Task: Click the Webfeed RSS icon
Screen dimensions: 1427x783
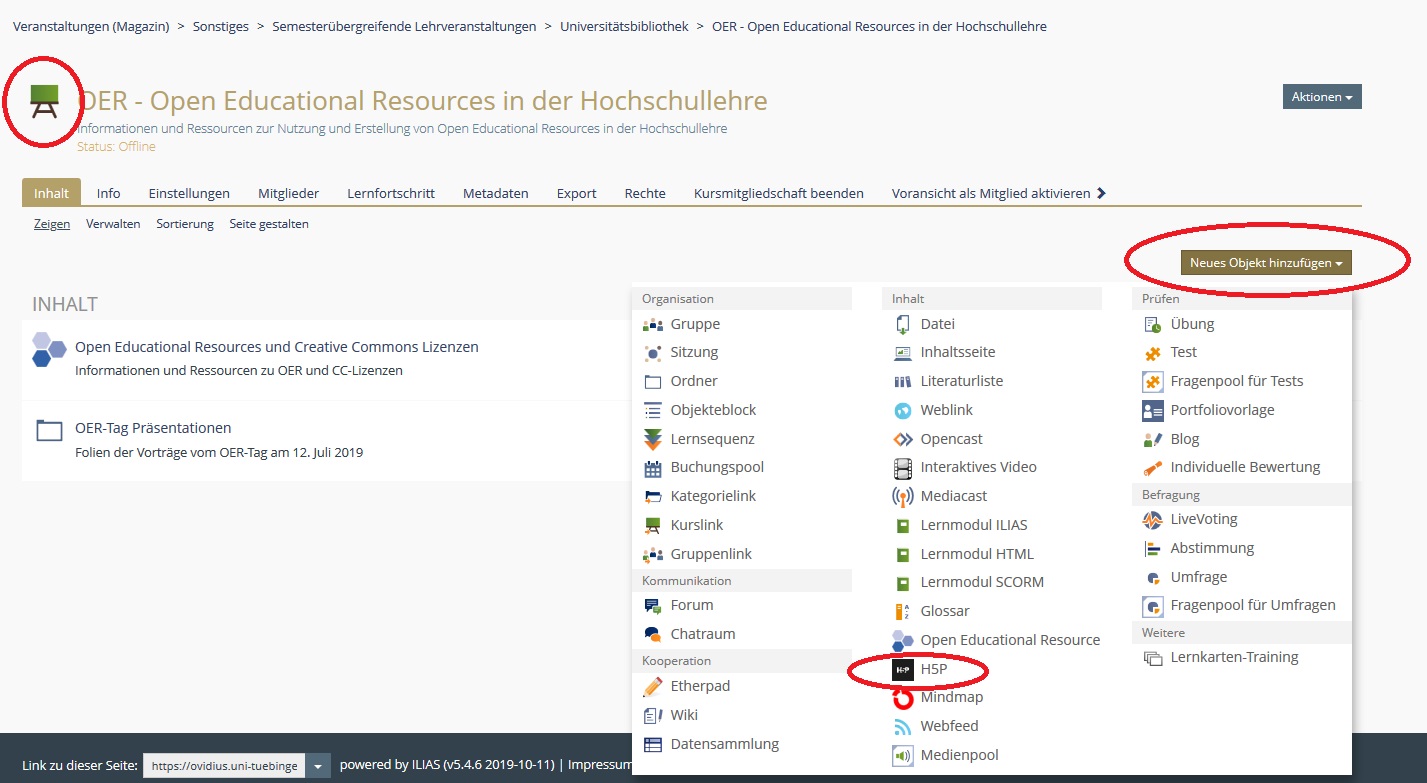Action: [903, 727]
